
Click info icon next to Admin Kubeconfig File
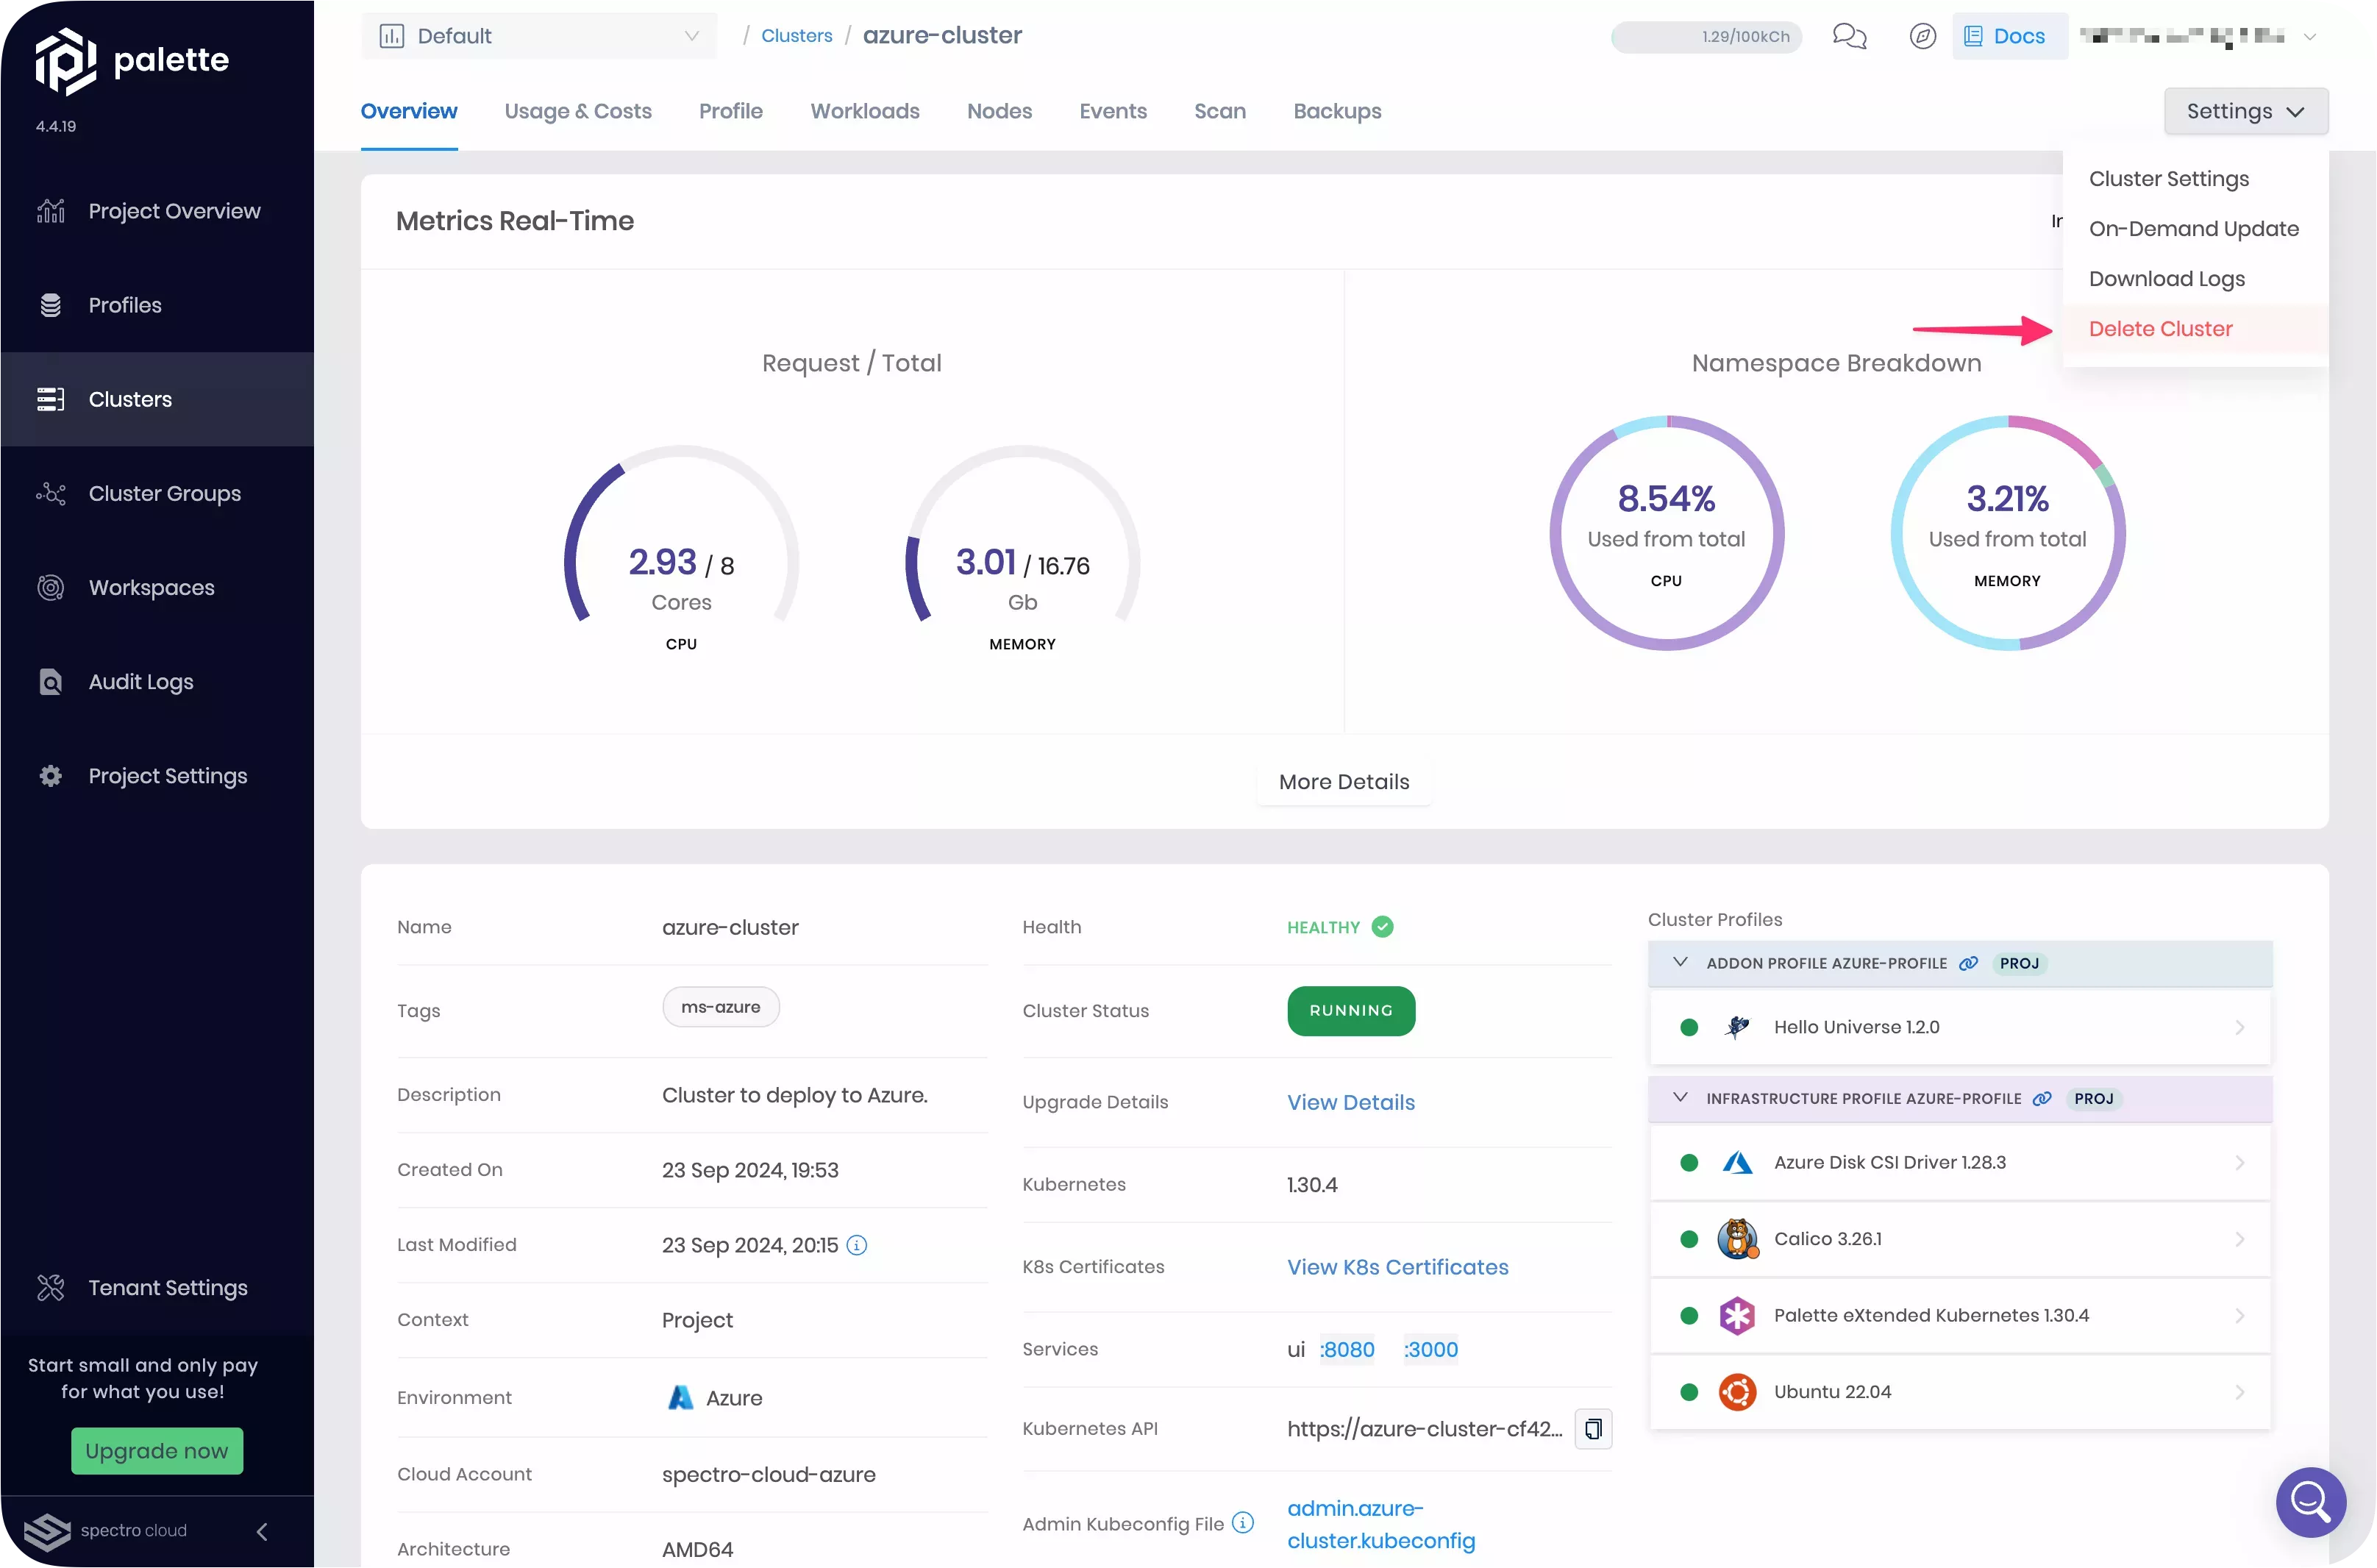click(x=1243, y=1522)
